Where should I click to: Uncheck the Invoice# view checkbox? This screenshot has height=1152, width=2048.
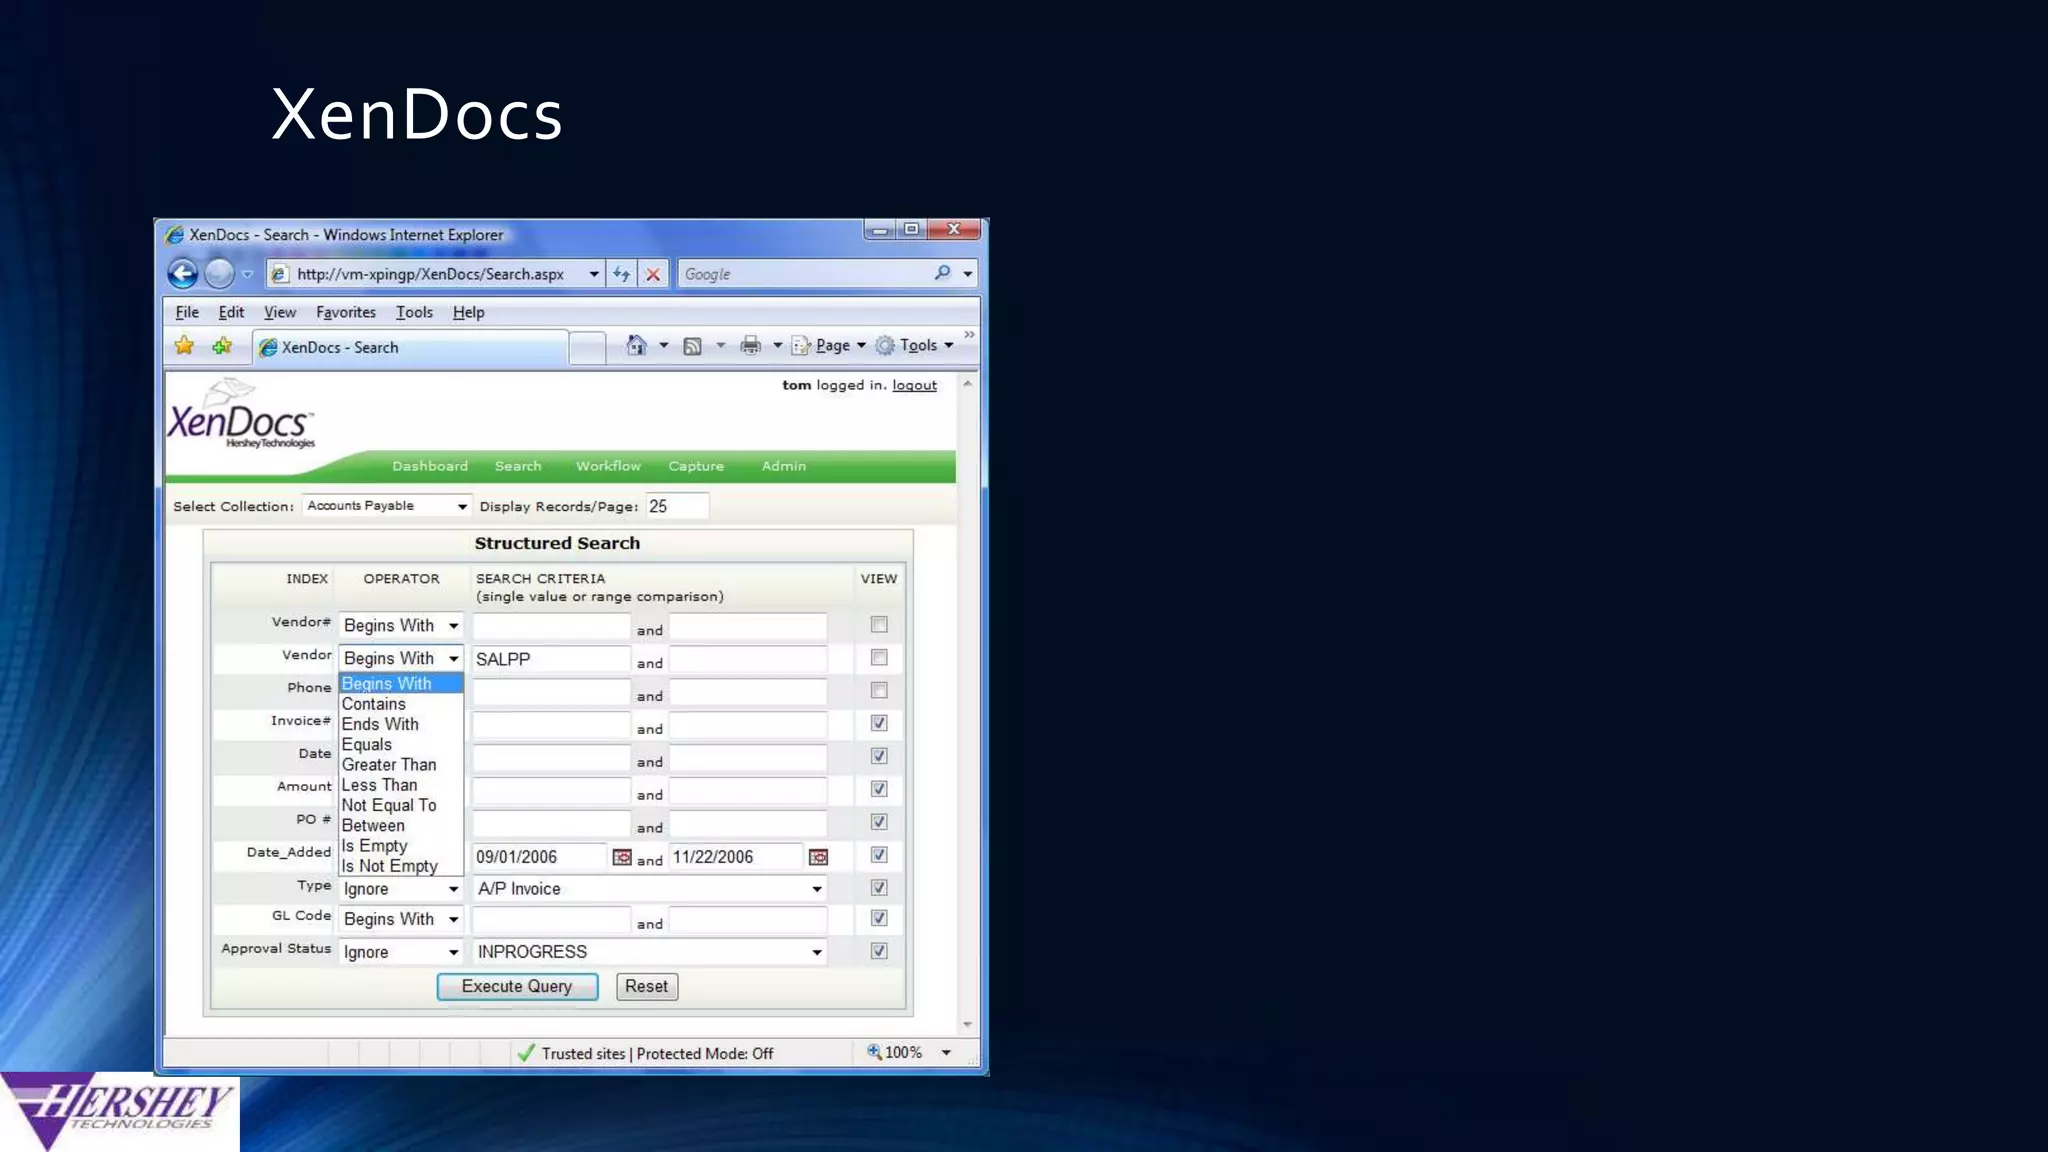879,723
